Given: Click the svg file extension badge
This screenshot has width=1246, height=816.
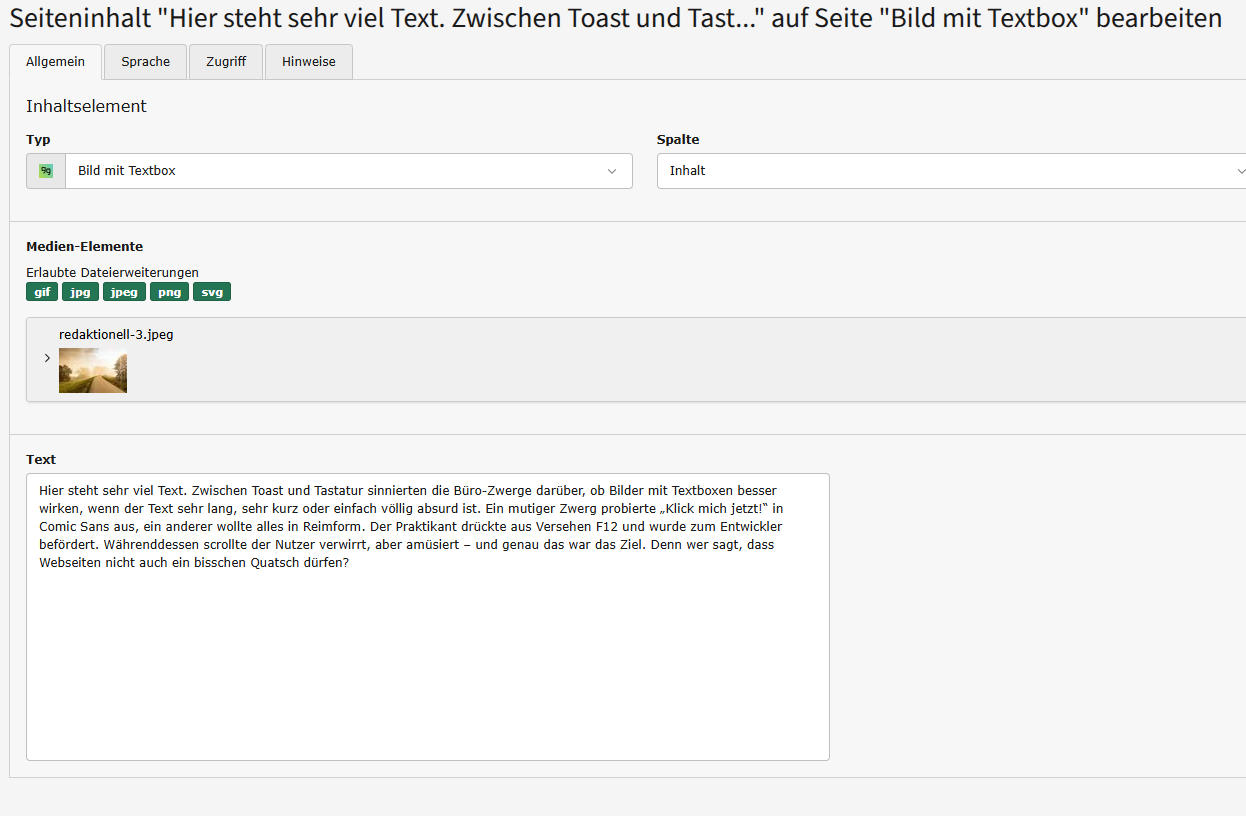Looking at the screenshot, I should (x=212, y=292).
